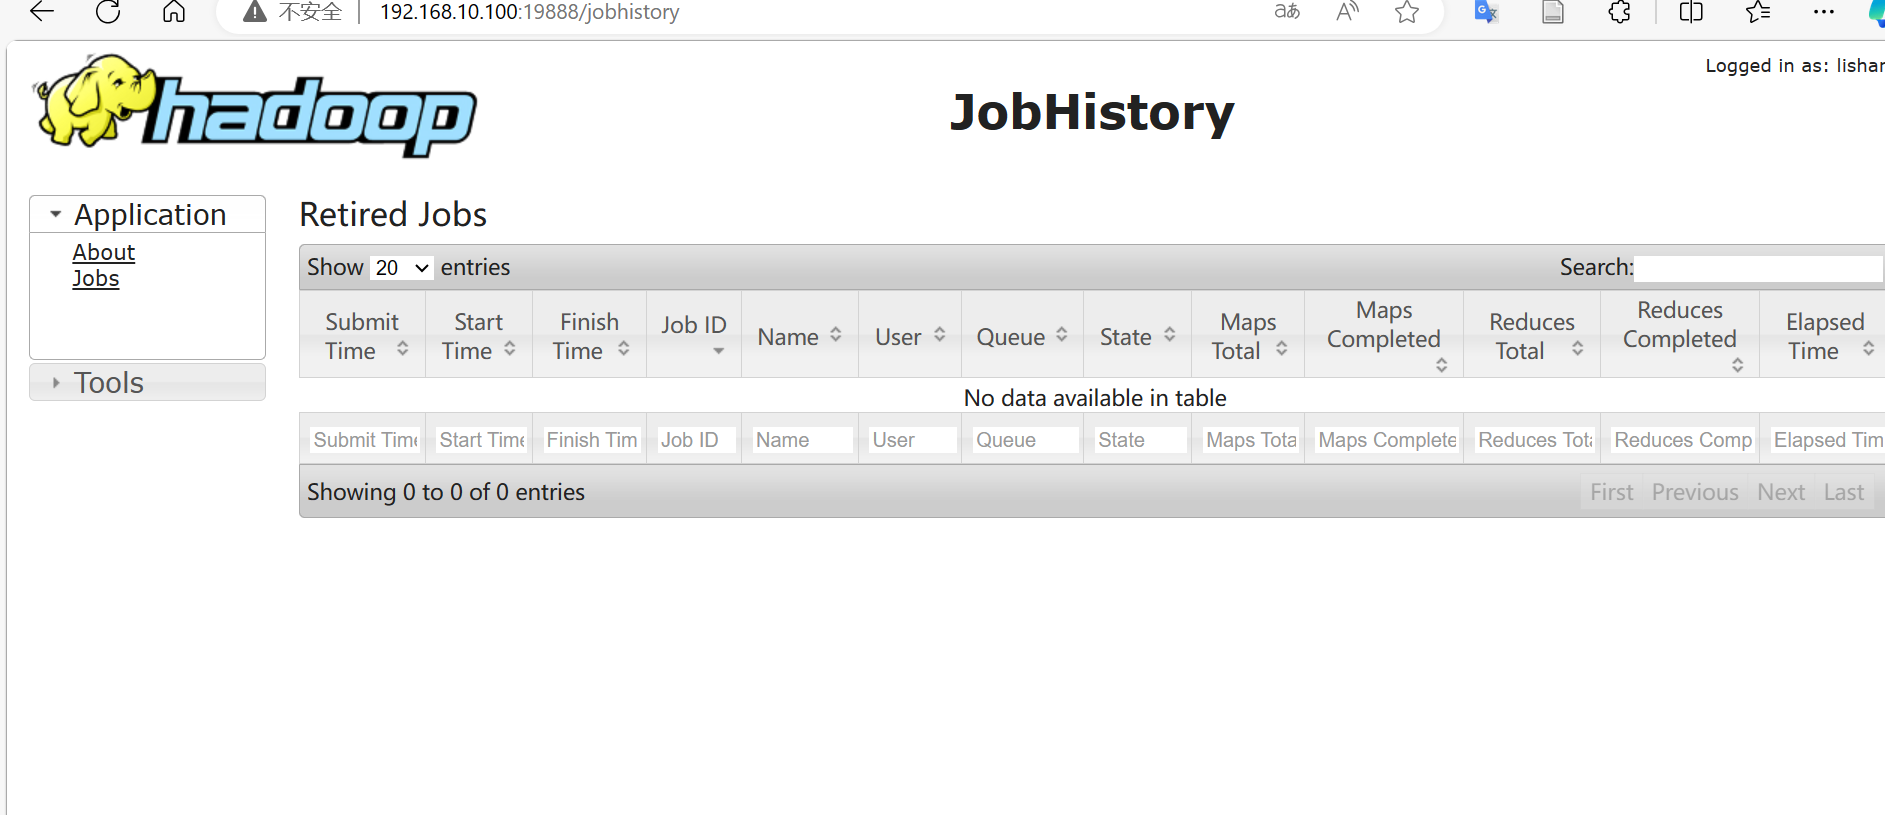
Task: Open the translate language icon in address bar
Action: point(1287,12)
